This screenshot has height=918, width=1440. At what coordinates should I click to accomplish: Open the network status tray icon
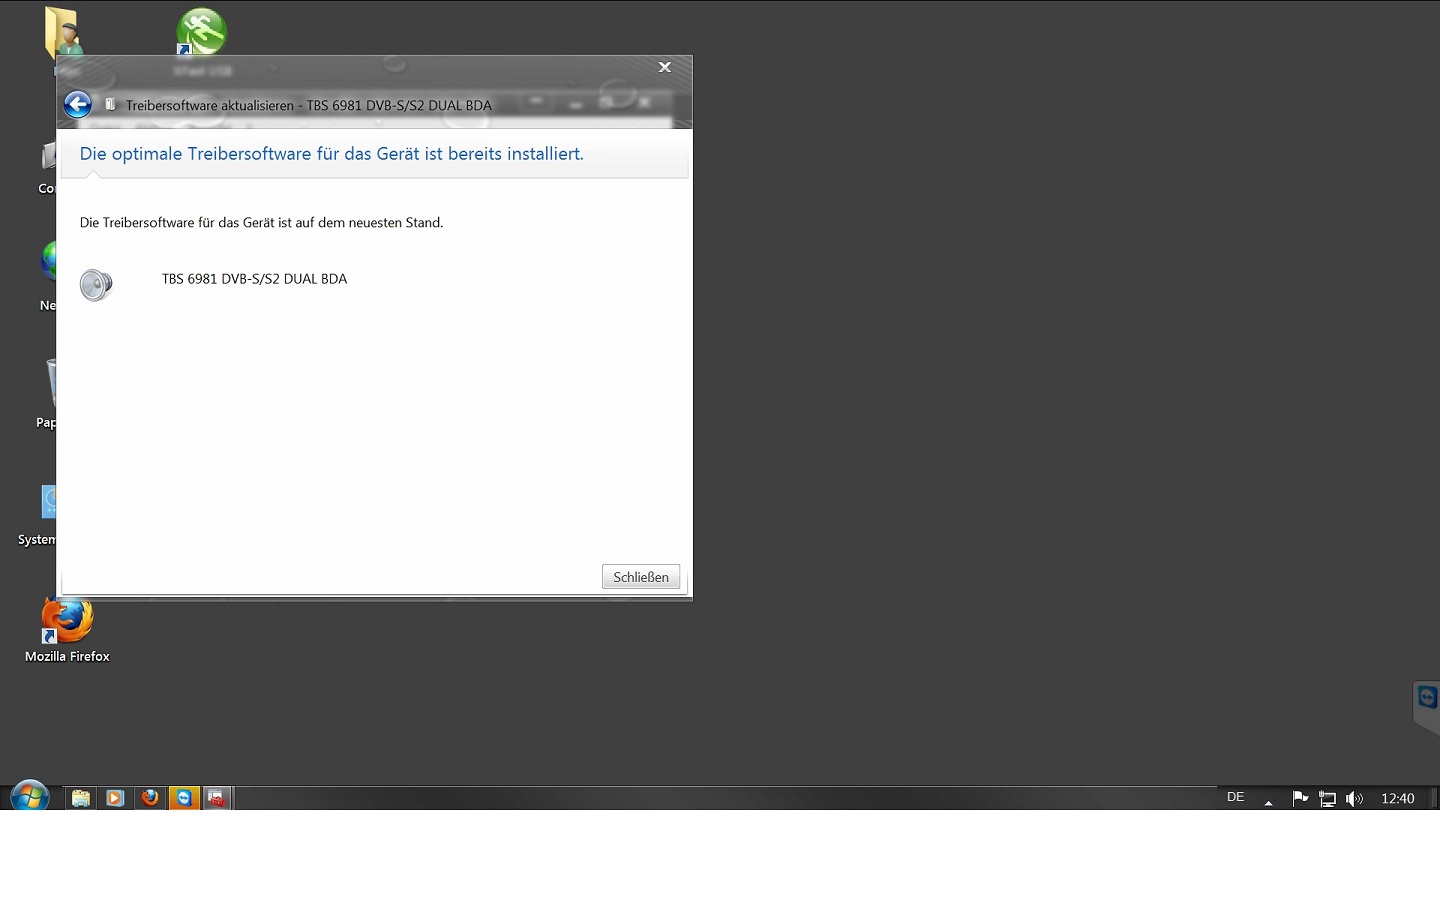click(1327, 798)
